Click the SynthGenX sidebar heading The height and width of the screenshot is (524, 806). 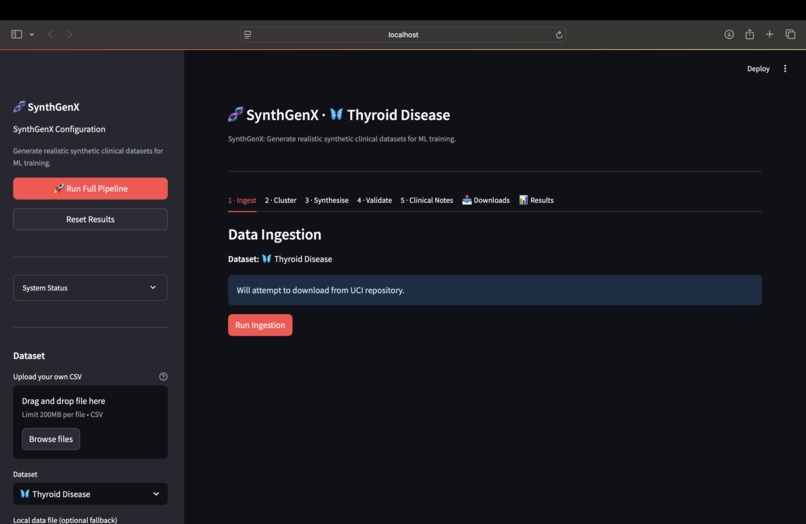(46, 107)
